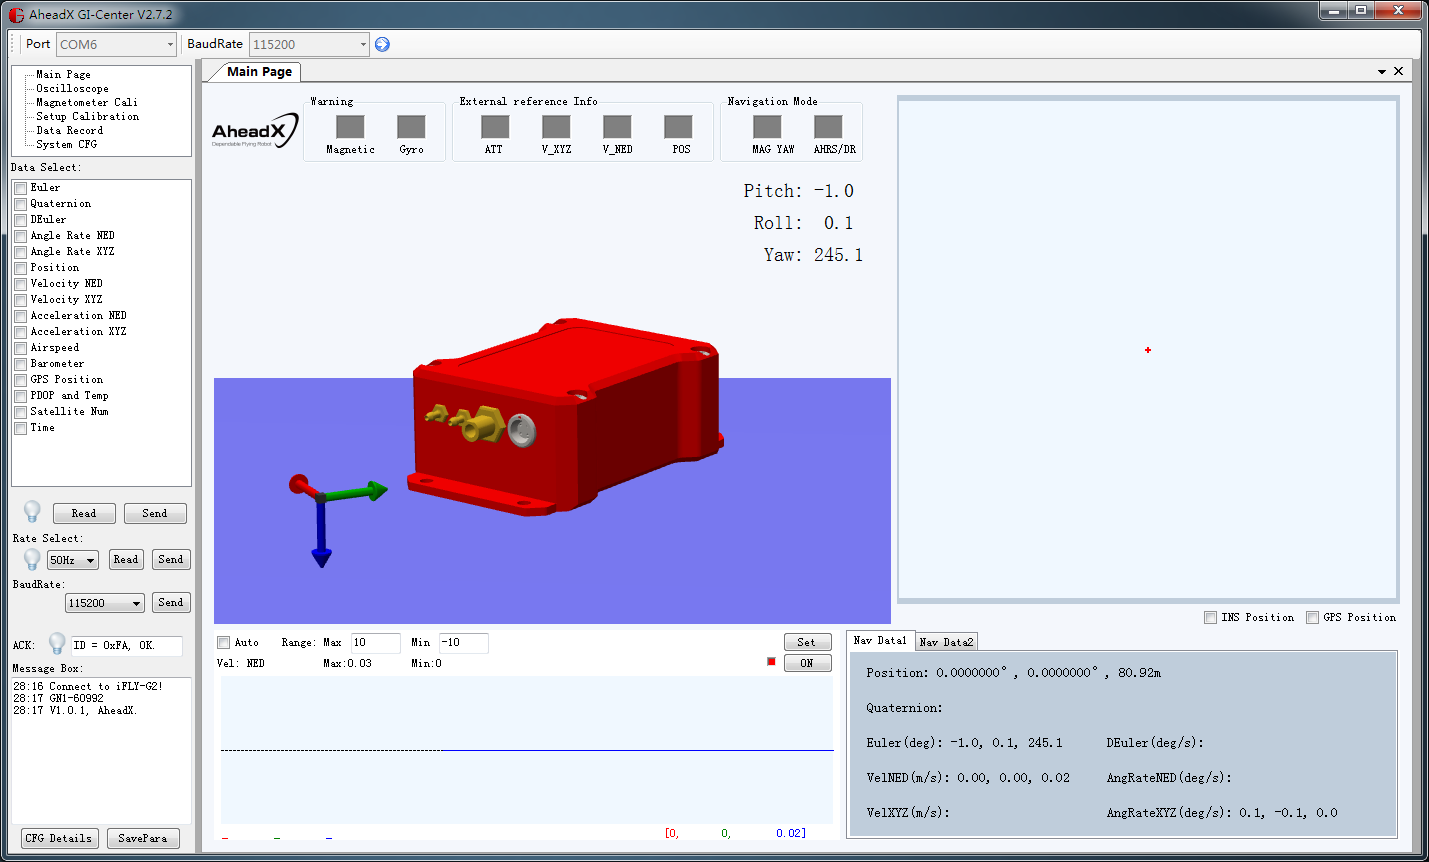1429x862 pixels.
Task: Click the ACK light bulb indicator
Action: coord(57,643)
